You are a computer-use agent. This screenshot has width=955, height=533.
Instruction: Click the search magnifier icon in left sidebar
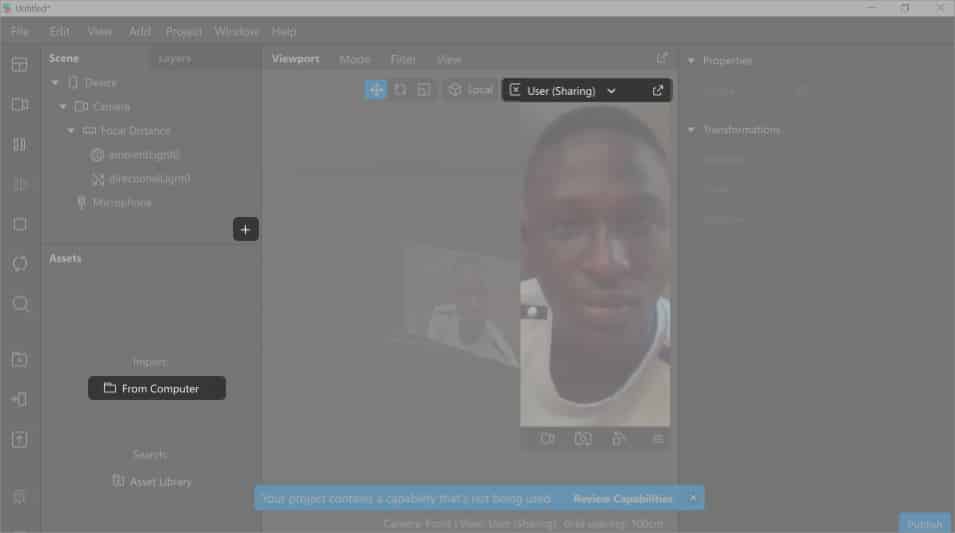(20, 304)
